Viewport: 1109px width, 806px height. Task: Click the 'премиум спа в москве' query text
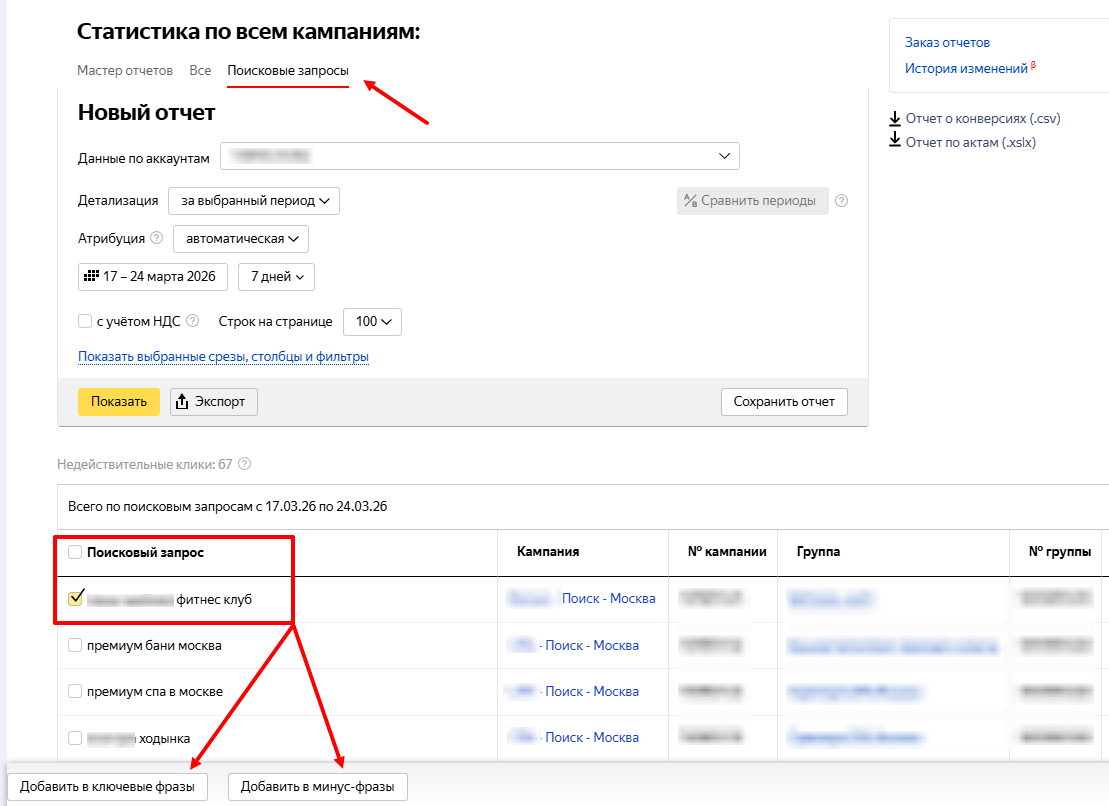pyautogui.click(x=155, y=691)
